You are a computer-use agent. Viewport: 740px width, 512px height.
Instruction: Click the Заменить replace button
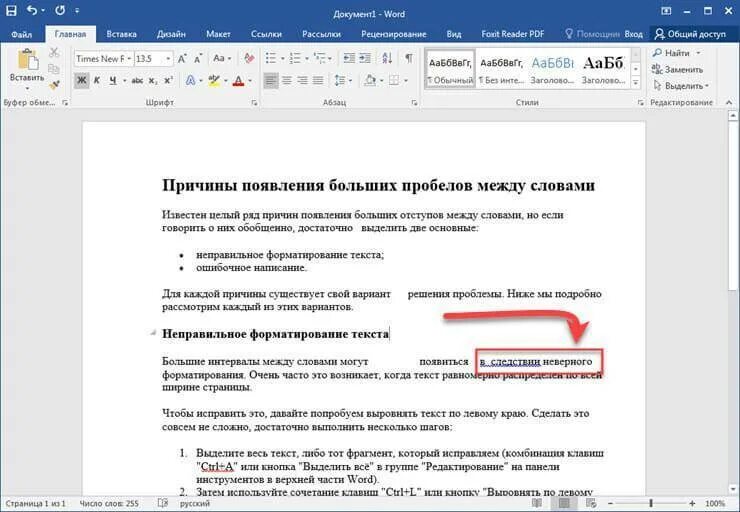click(677, 69)
